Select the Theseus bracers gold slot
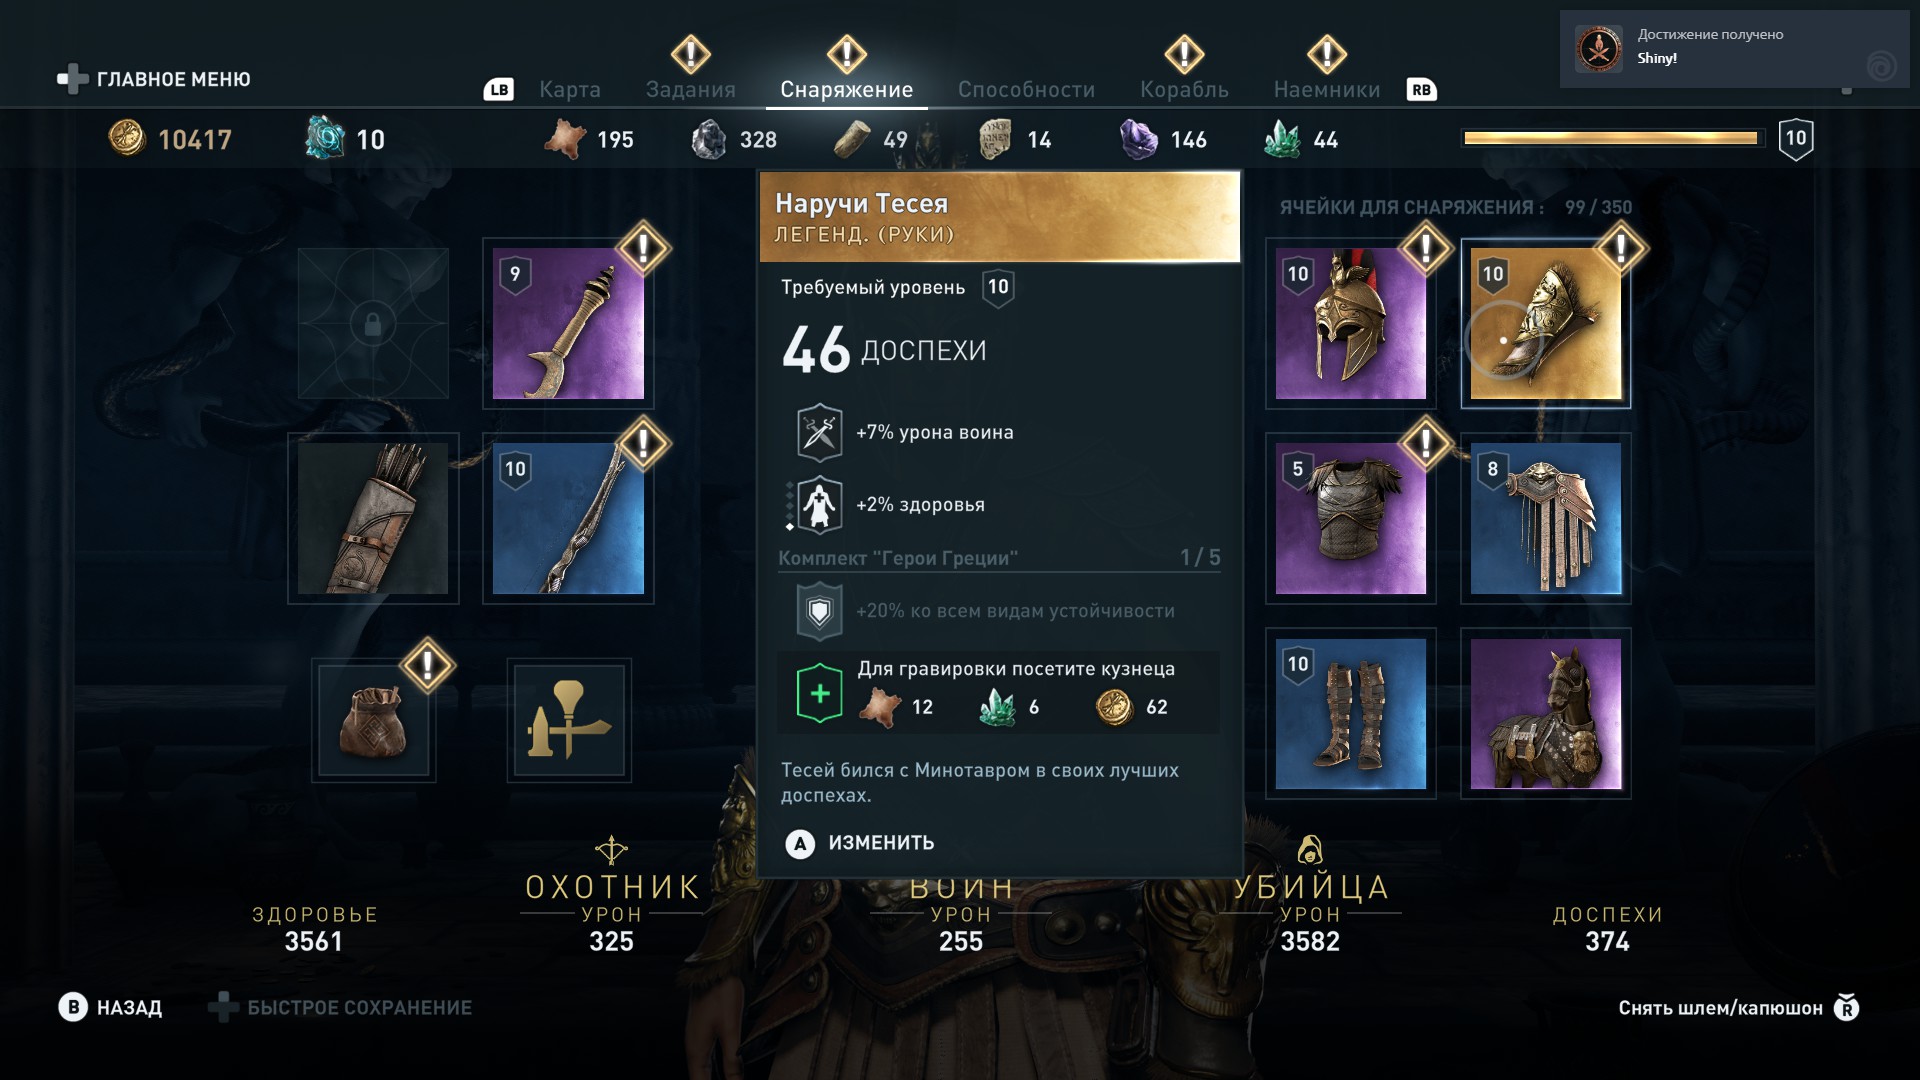1920x1080 pixels. coord(1545,324)
